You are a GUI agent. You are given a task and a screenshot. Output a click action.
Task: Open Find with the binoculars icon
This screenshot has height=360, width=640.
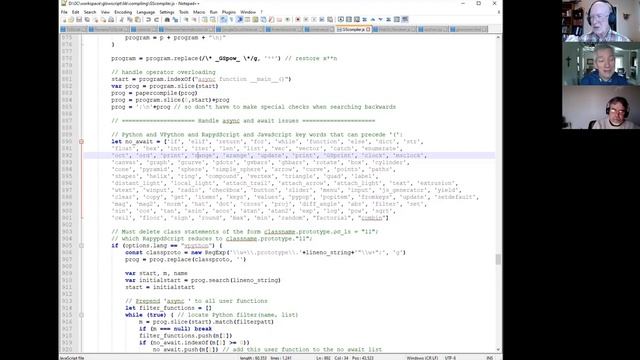167,20
